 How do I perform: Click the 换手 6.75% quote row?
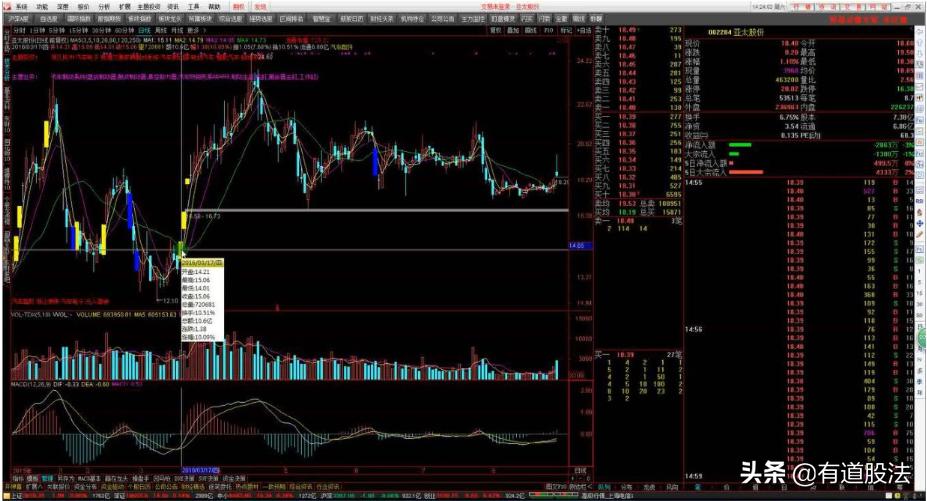[742, 117]
